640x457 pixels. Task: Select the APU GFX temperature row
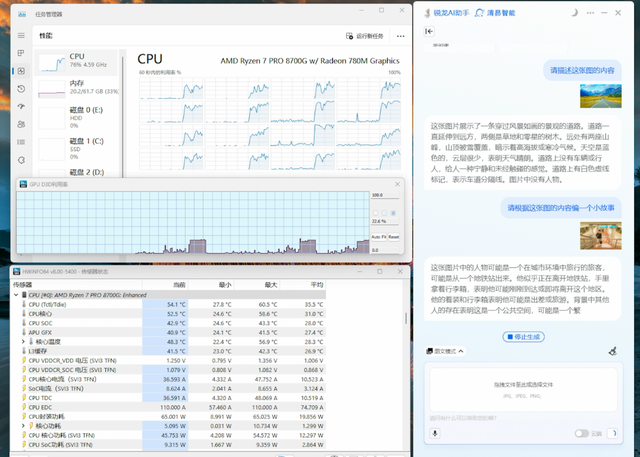pos(169,333)
